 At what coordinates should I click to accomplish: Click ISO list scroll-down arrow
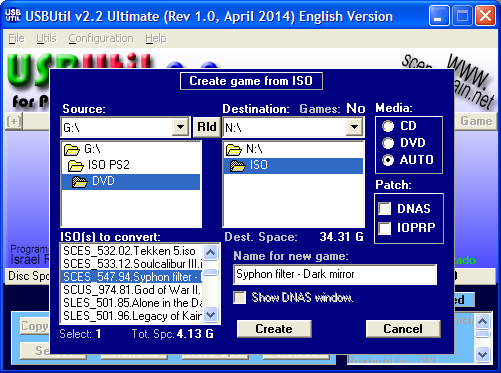click(211, 314)
